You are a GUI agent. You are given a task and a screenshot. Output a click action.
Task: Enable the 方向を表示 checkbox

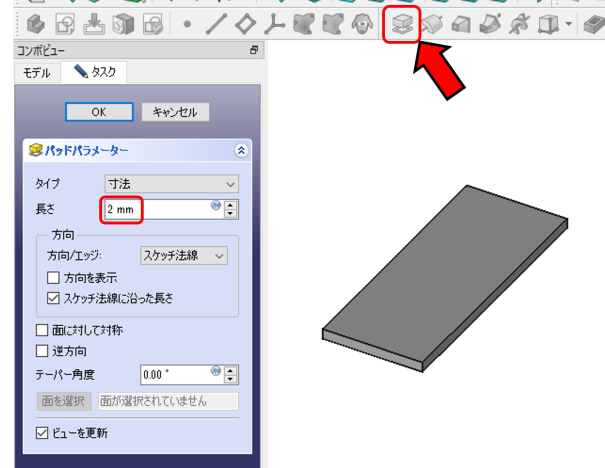(x=53, y=278)
